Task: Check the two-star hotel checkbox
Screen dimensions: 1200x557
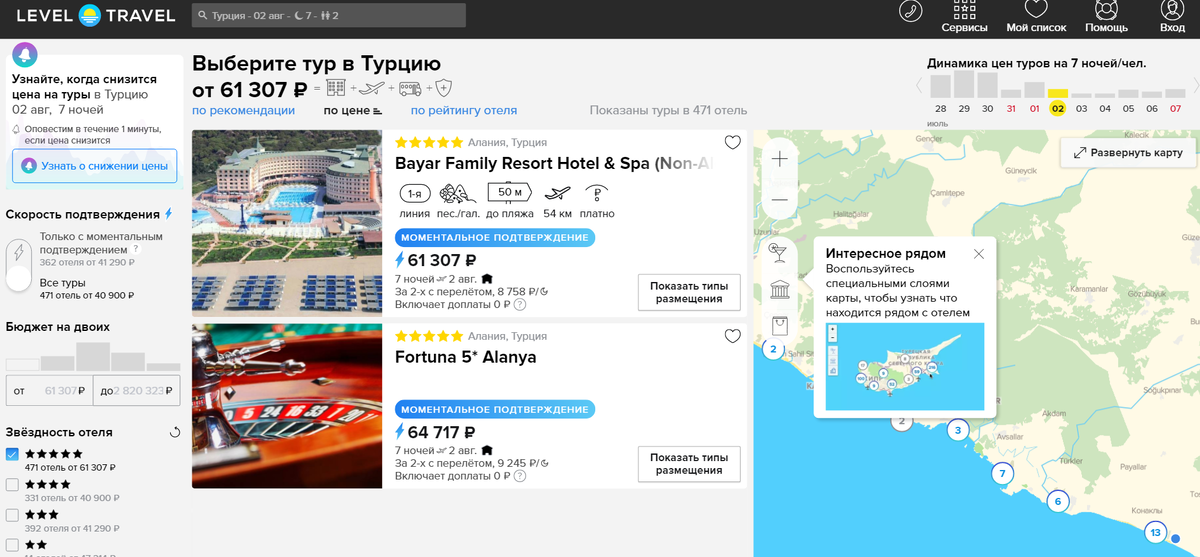Action: pyautogui.click(x=12, y=545)
